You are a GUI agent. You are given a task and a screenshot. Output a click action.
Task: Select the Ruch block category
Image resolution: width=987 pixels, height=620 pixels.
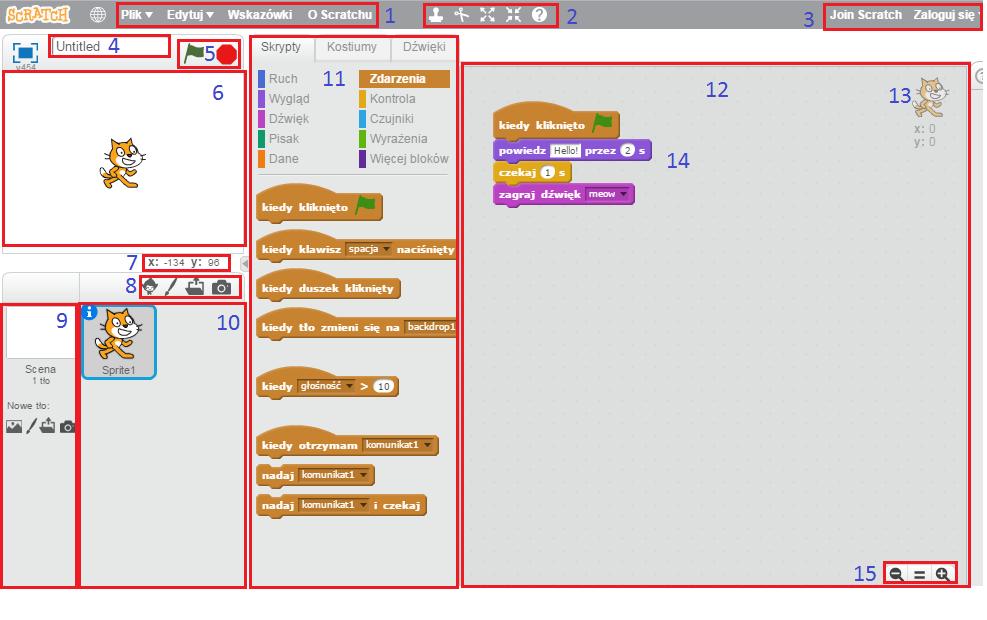(278, 79)
